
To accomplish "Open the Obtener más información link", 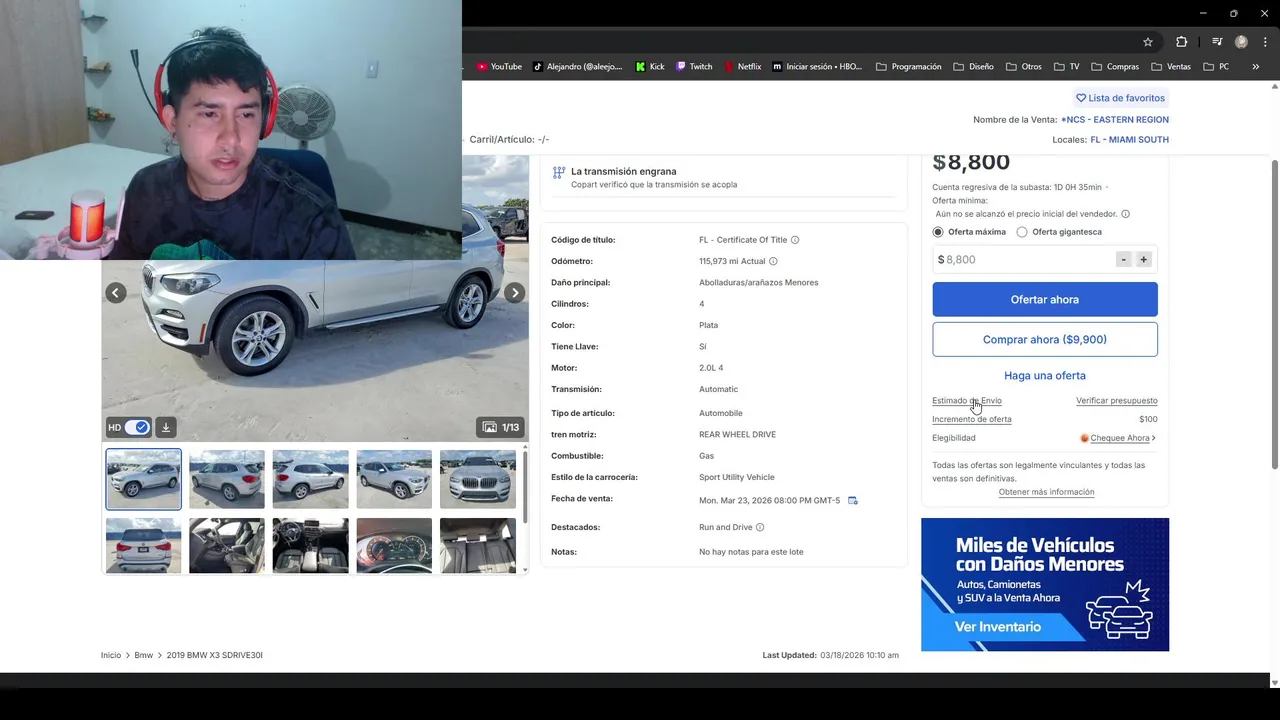I will pyautogui.click(x=1046, y=492).
